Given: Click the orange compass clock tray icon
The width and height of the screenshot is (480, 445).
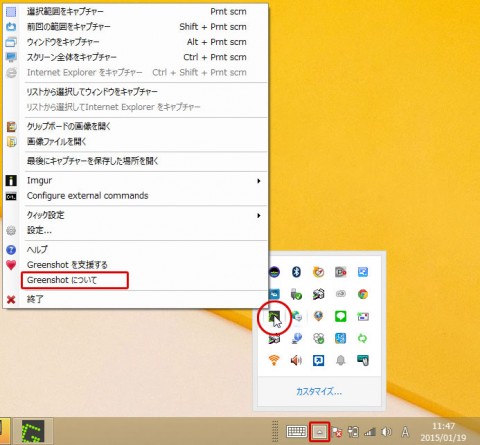Looking at the screenshot, I should [x=318, y=272].
